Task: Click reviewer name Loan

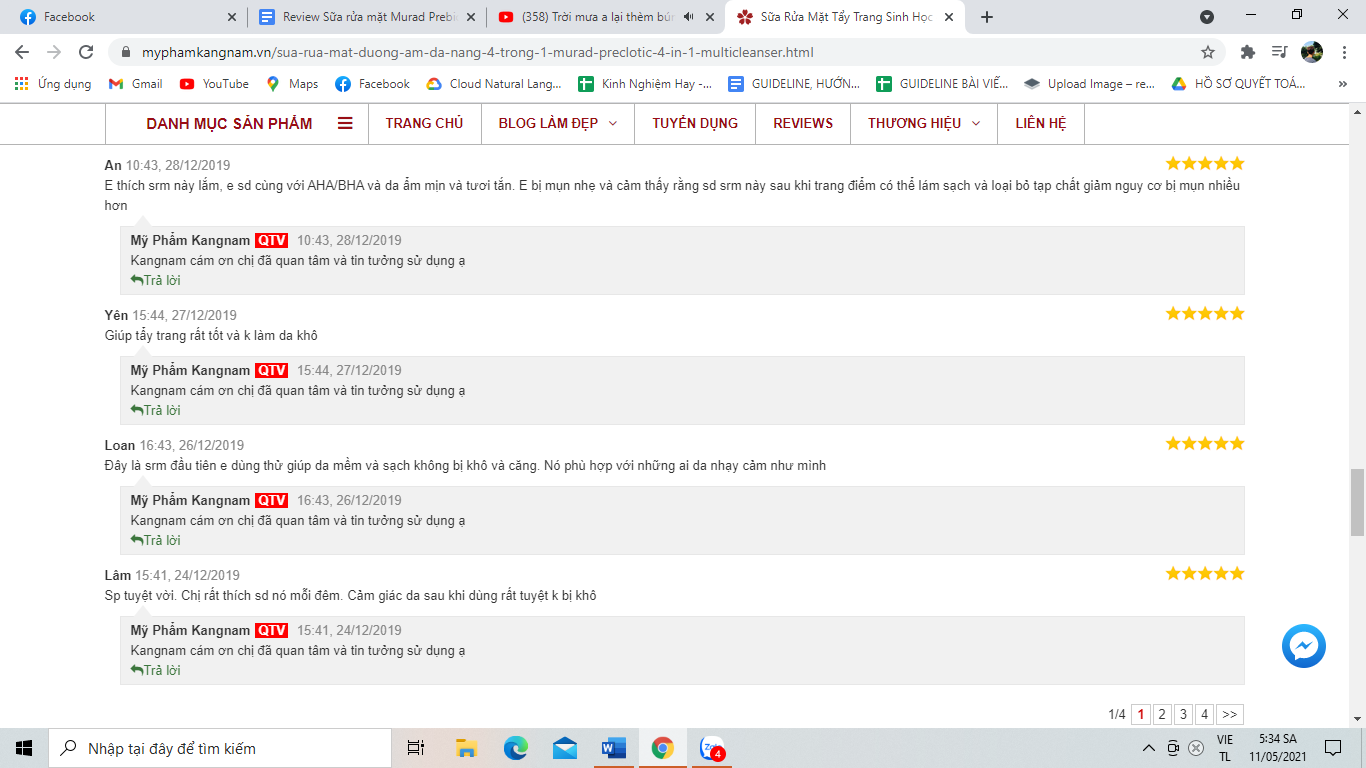Action: click(120, 445)
